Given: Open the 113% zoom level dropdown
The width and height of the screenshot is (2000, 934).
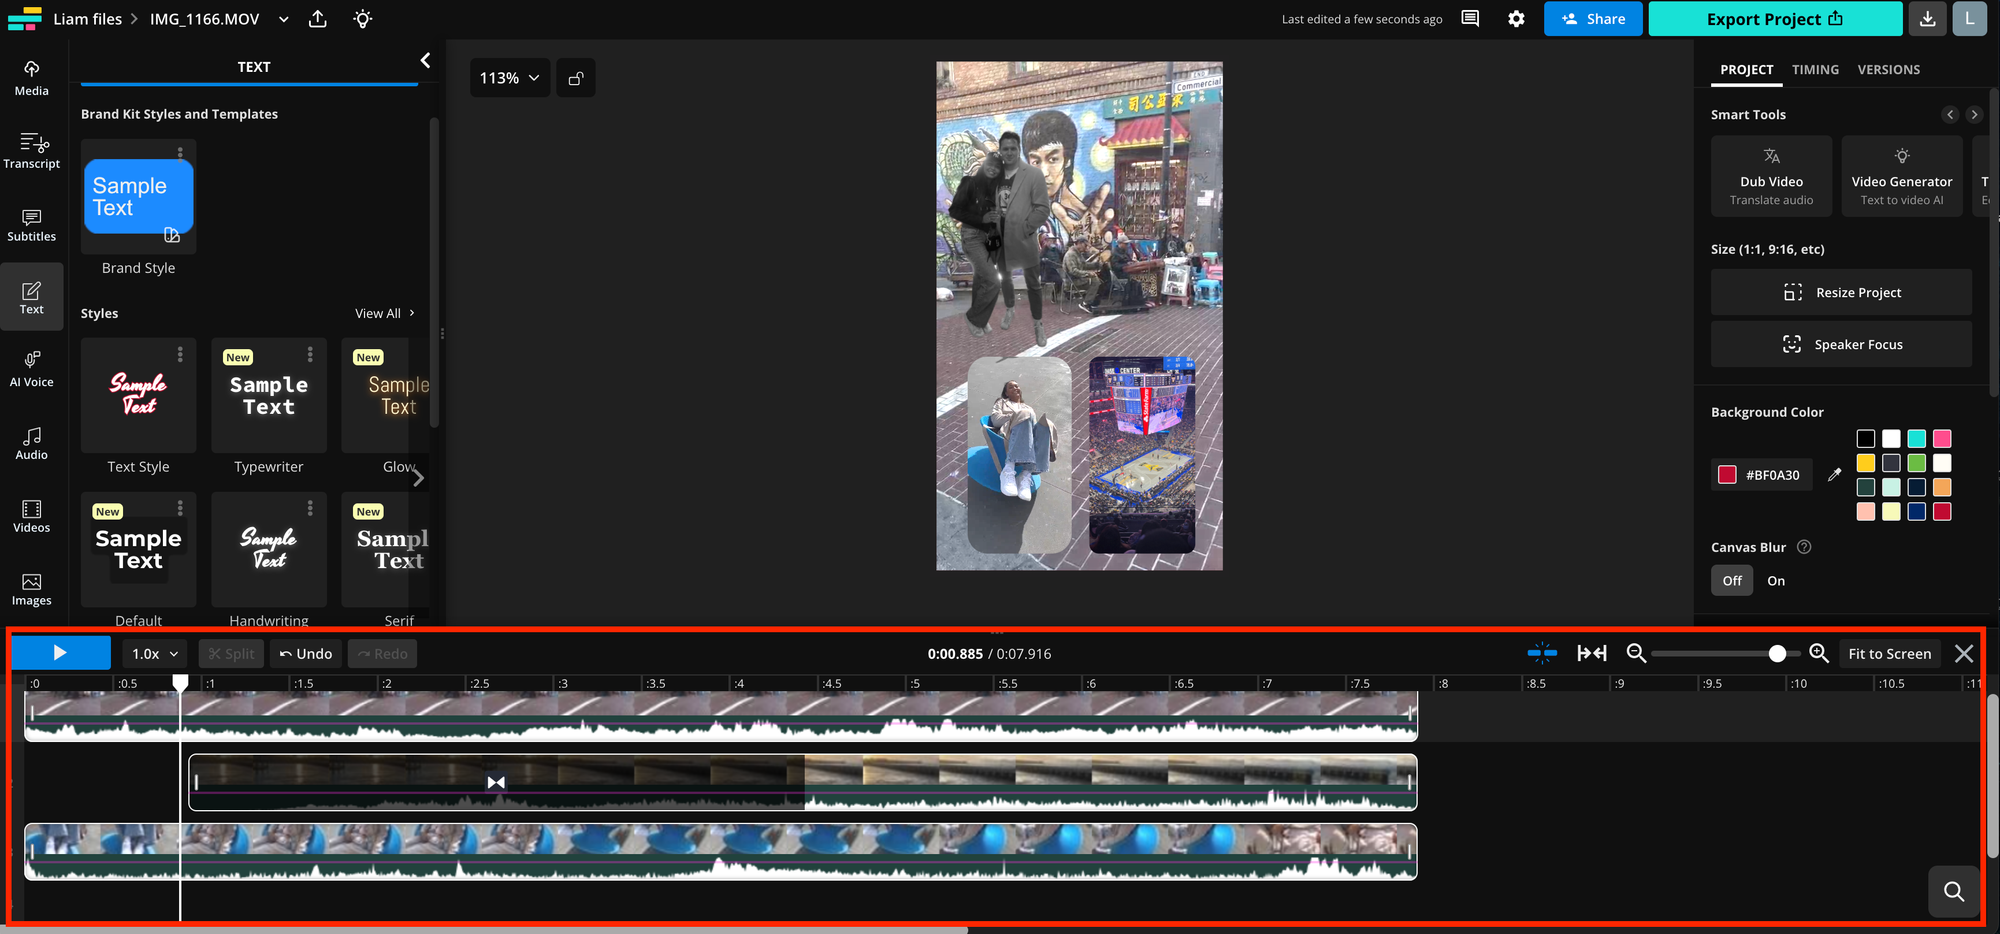Looking at the screenshot, I should (510, 78).
